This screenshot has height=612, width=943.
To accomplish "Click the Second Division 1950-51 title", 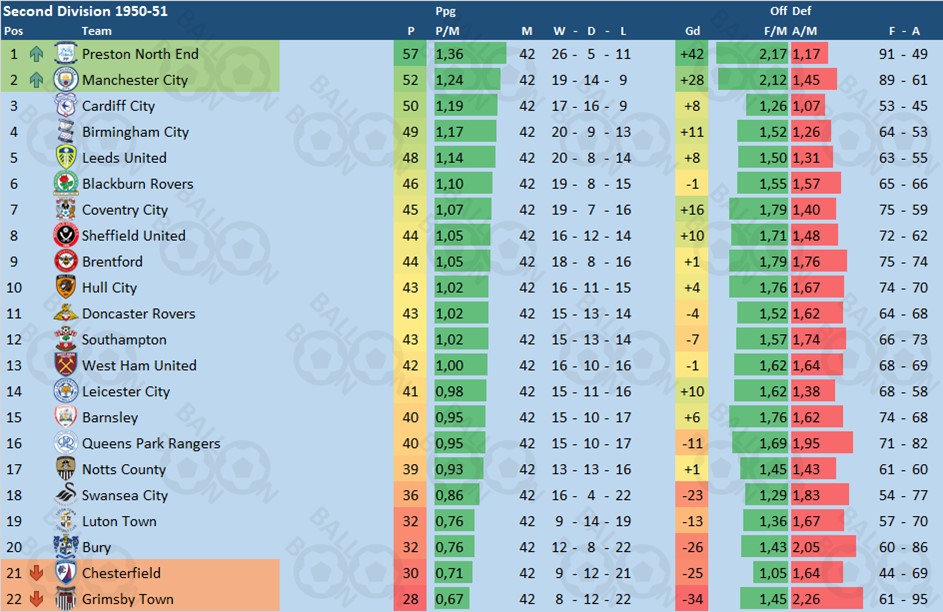I will [x=85, y=11].
